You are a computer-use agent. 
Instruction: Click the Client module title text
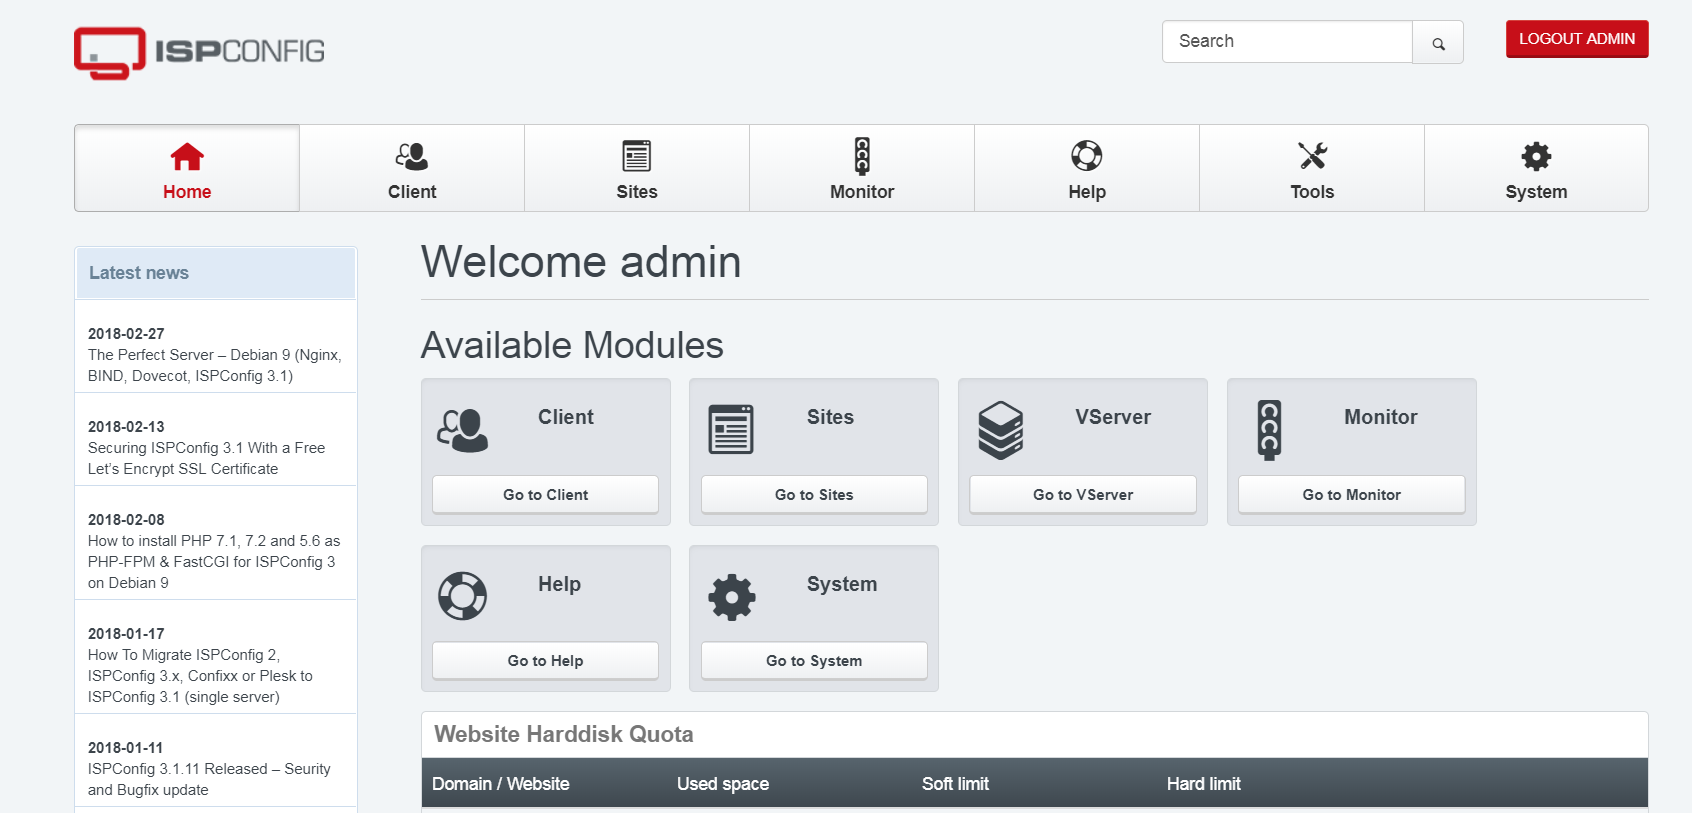[x=566, y=417]
